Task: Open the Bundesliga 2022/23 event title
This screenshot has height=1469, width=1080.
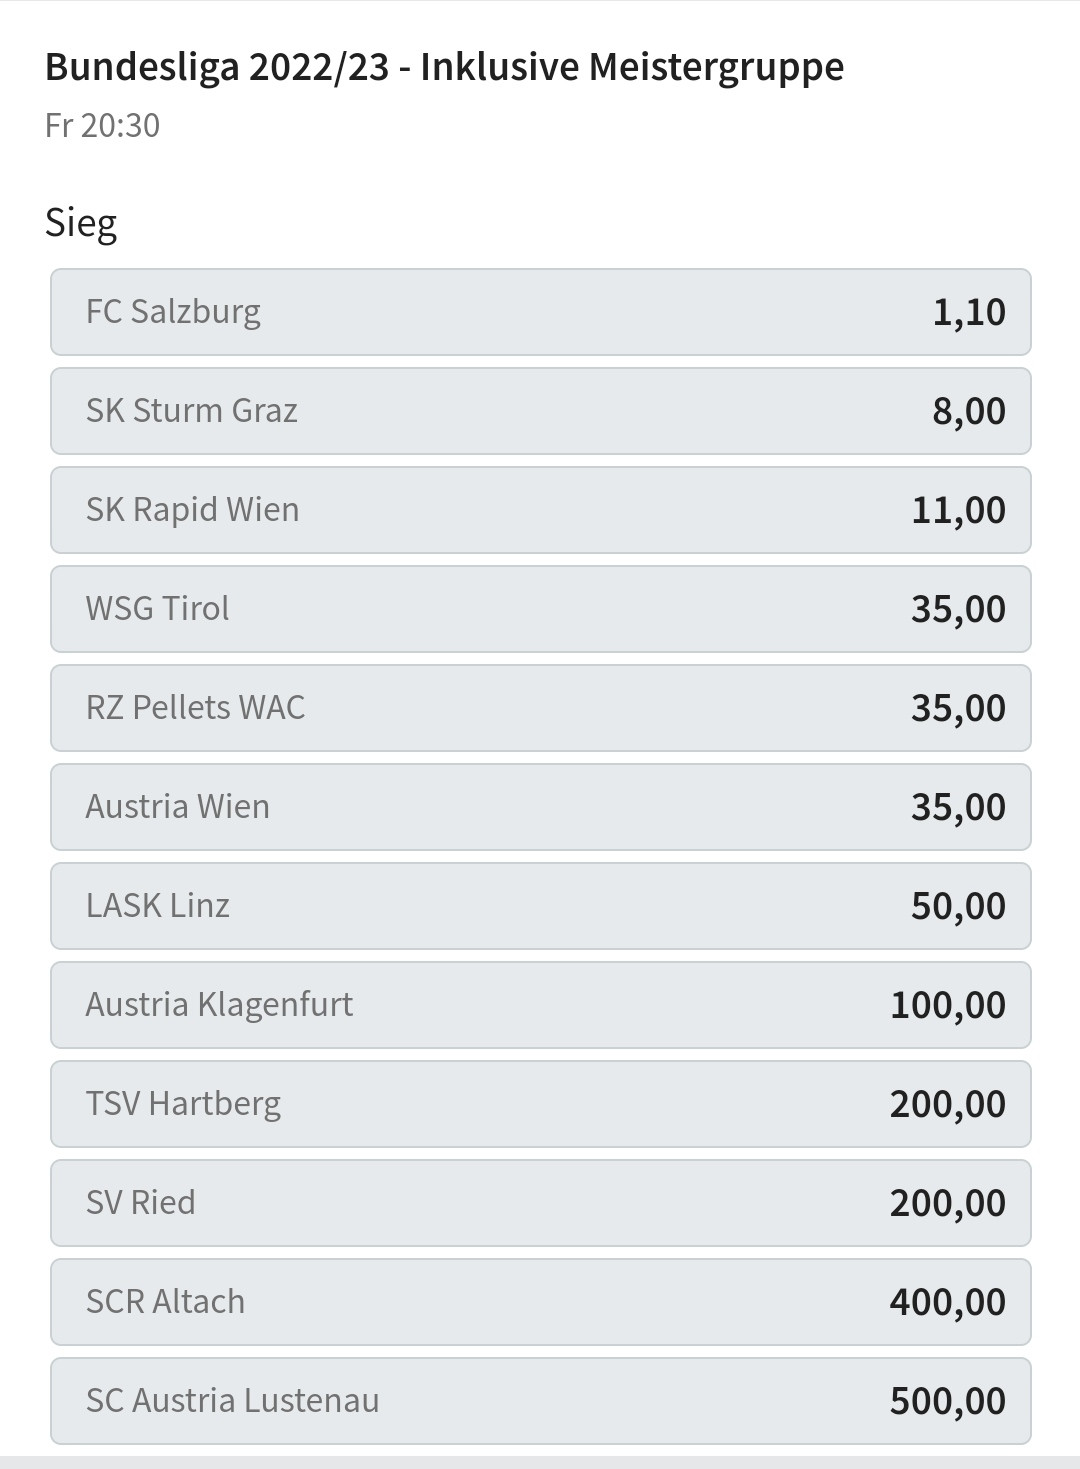Action: coord(444,67)
